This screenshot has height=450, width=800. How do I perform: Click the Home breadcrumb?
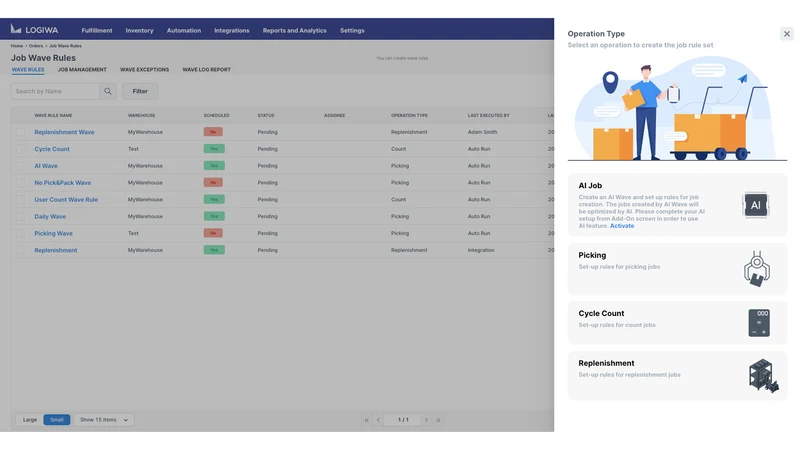coord(17,46)
